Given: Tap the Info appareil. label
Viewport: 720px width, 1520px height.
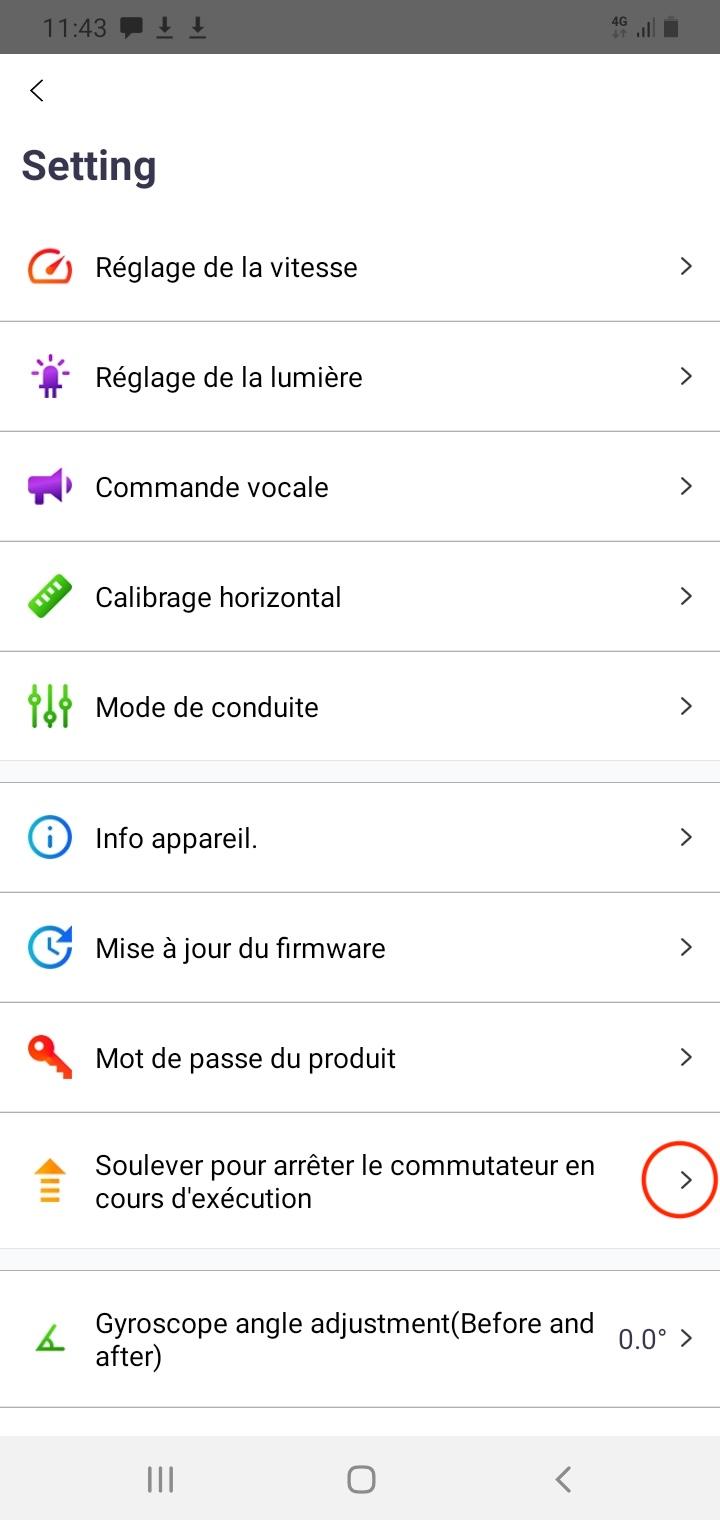Looking at the screenshot, I should click(x=176, y=838).
